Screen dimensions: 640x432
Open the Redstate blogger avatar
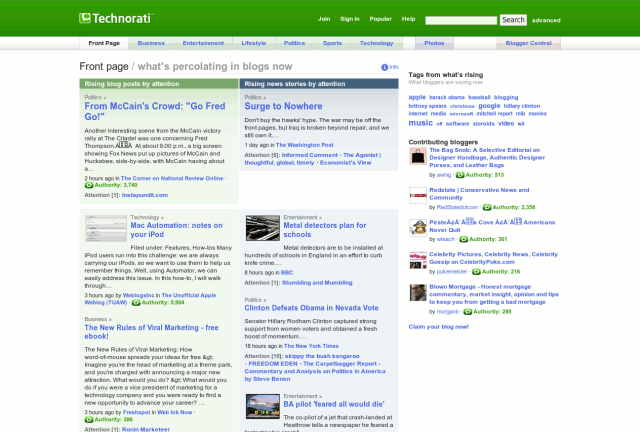click(418, 196)
